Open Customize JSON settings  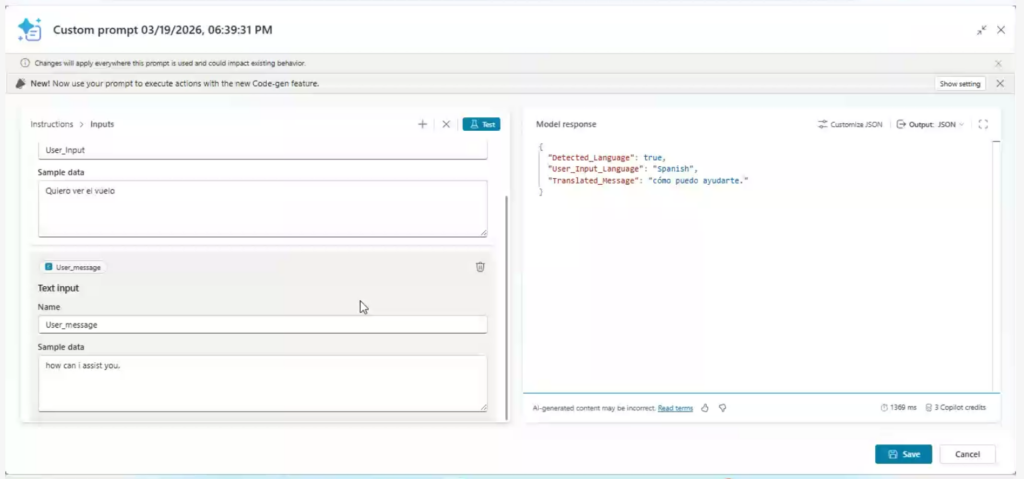coord(850,125)
